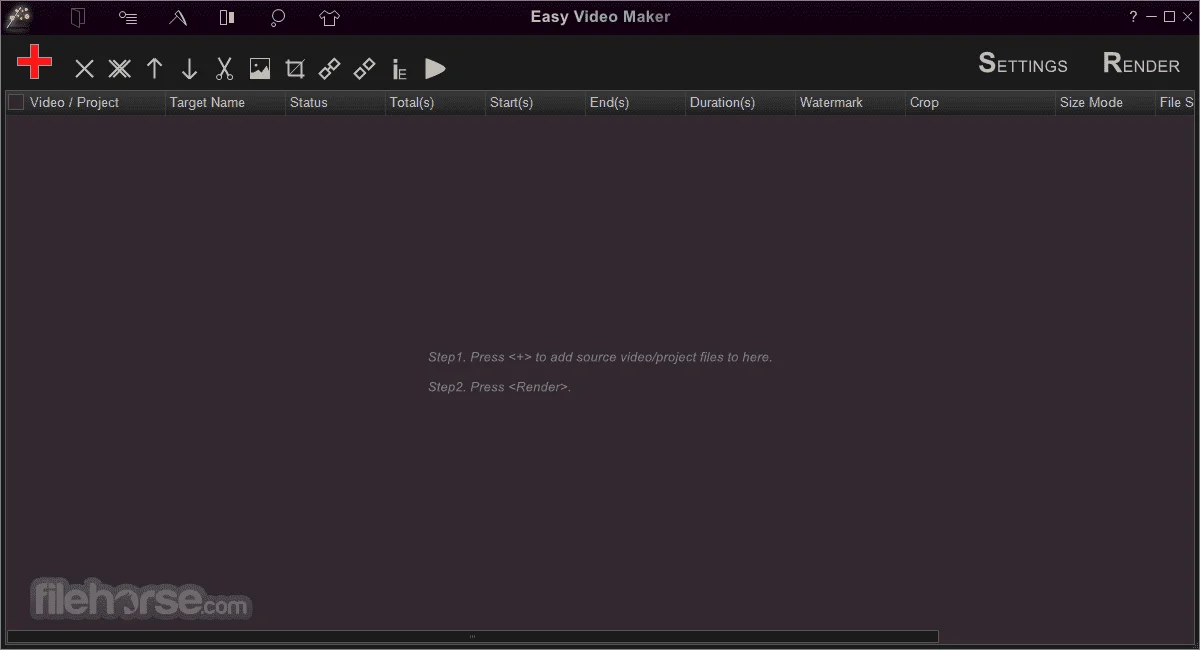Click the Render button

pyautogui.click(x=1141, y=64)
